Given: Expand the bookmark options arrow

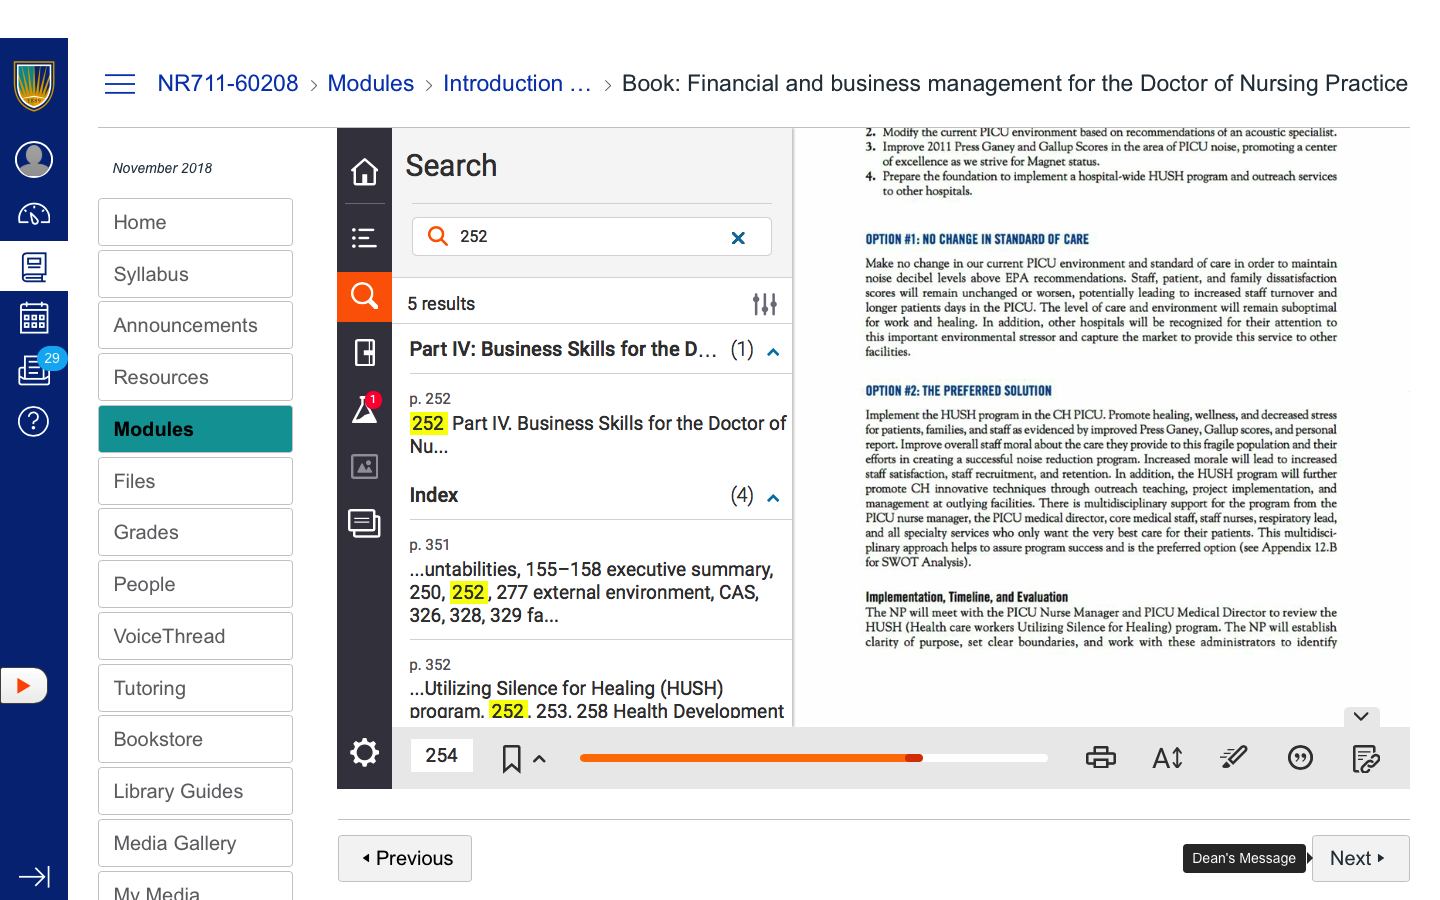Looking at the screenshot, I should click(x=540, y=759).
